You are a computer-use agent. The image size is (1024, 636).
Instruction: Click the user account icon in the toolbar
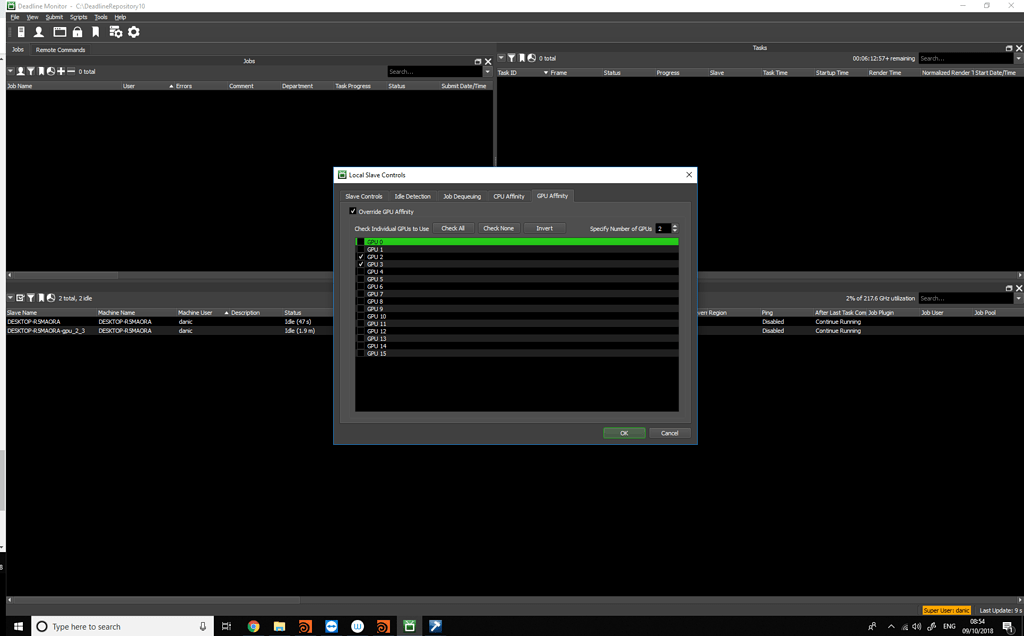[x=38, y=31]
